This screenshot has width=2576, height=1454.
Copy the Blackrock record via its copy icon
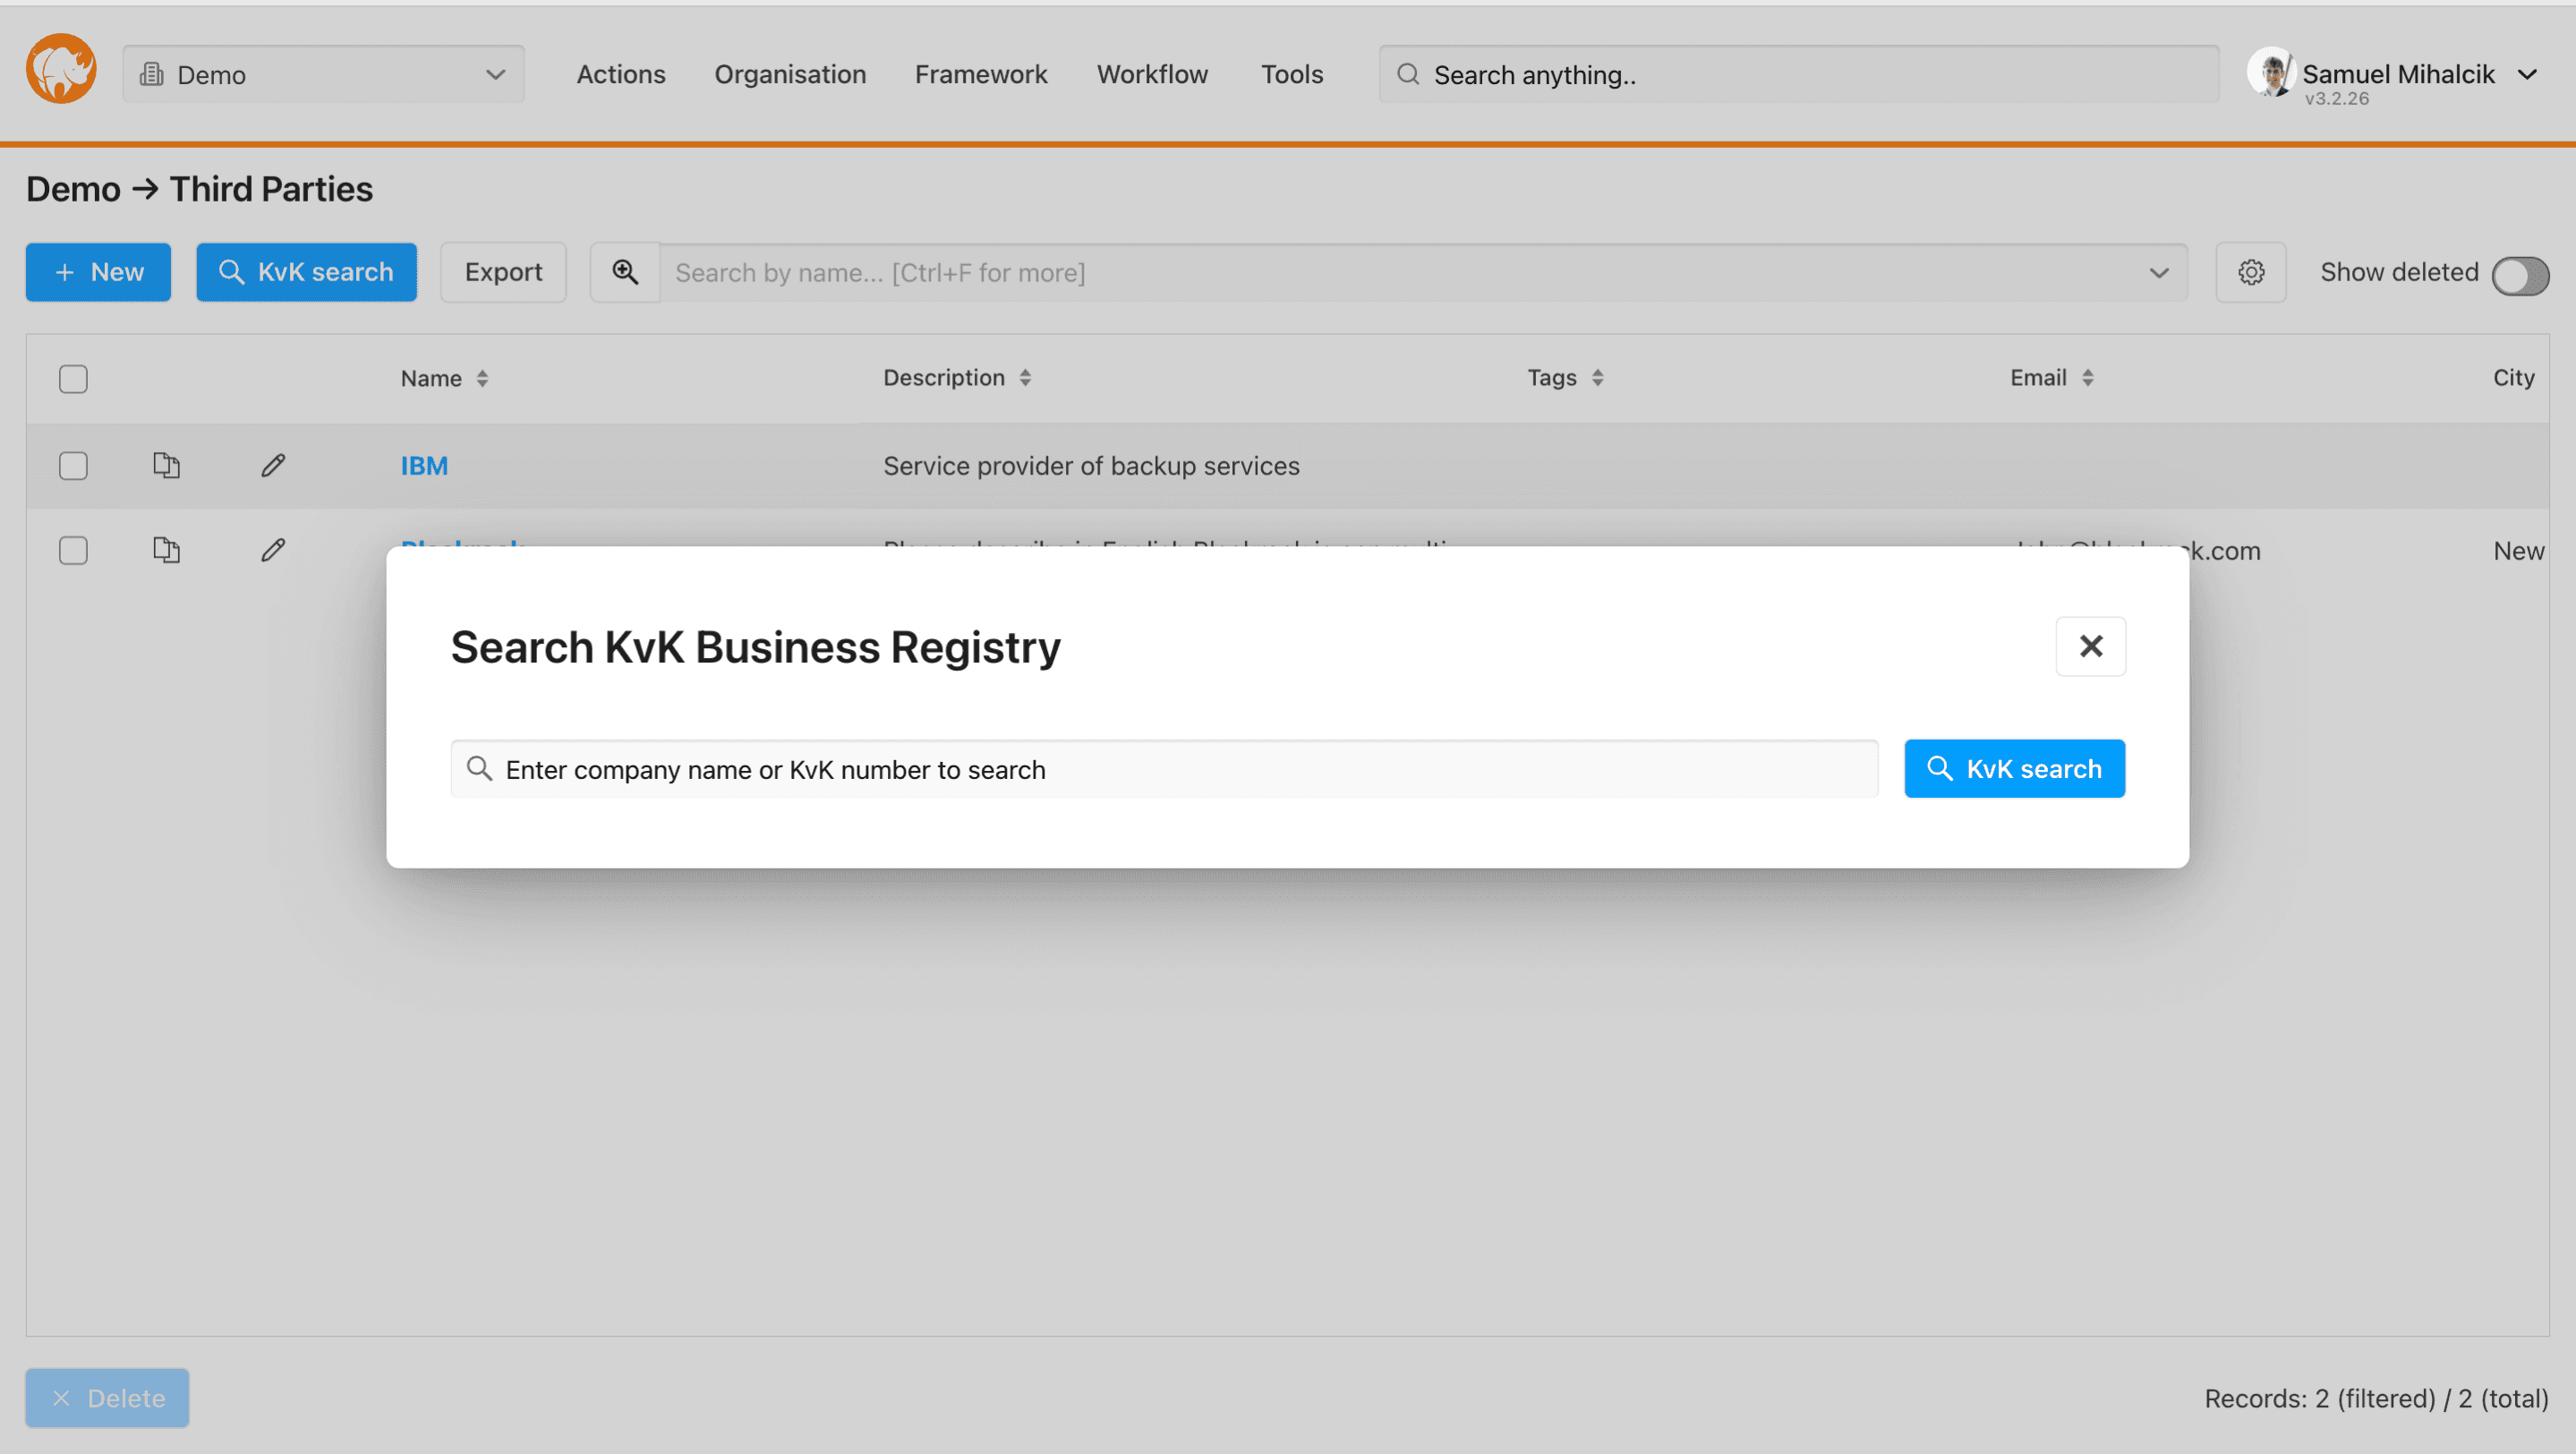coord(166,550)
